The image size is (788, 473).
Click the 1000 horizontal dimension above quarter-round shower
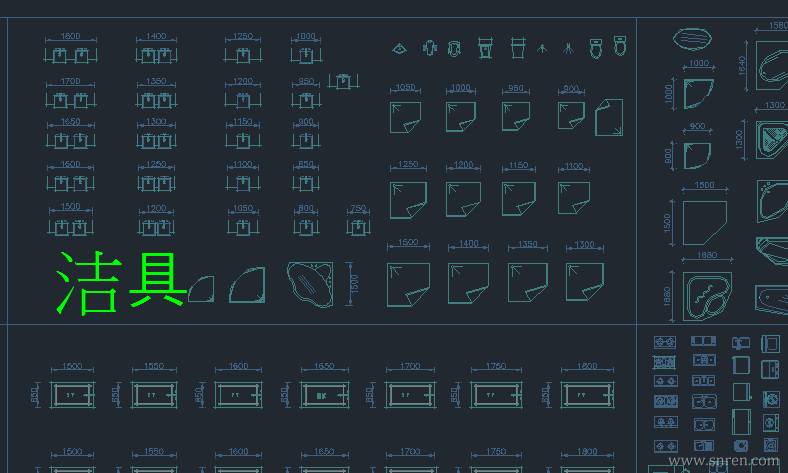(x=699, y=63)
